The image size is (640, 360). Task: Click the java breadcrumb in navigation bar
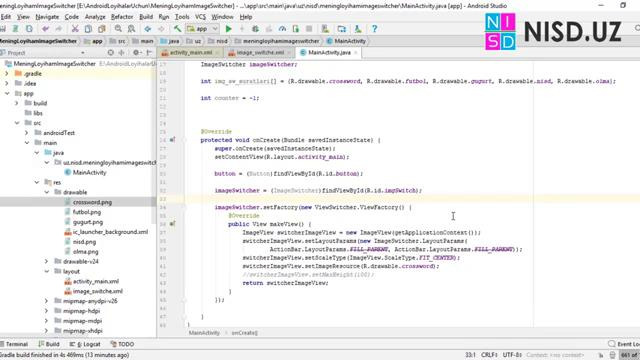click(170, 41)
